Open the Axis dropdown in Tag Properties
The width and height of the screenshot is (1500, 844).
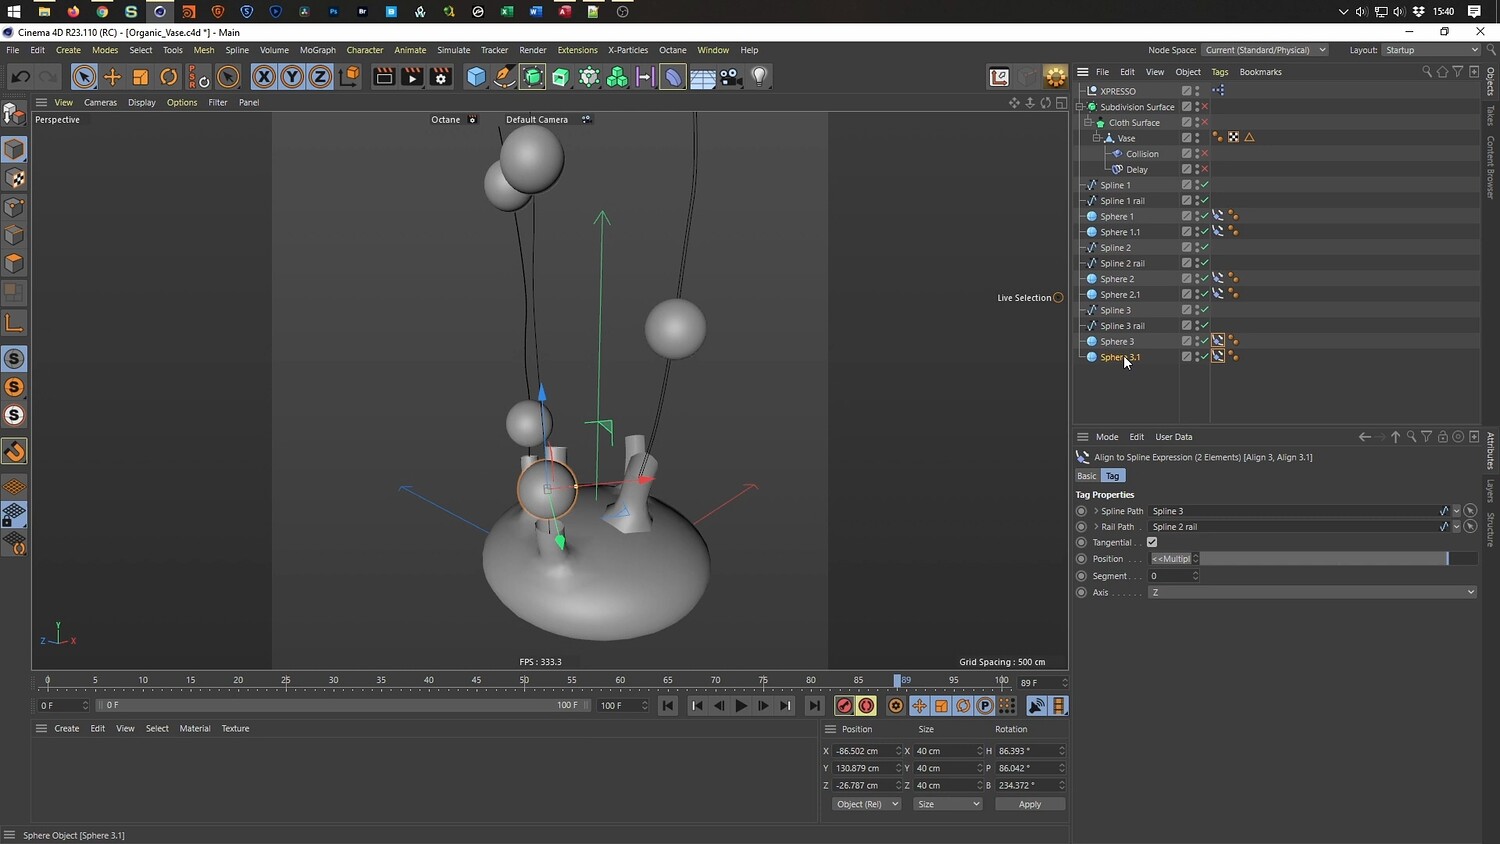click(x=1312, y=592)
